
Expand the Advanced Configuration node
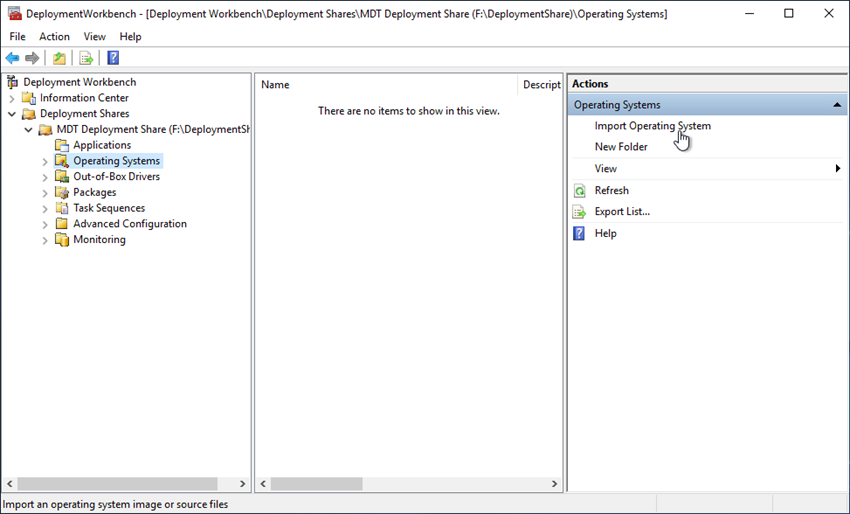click(x=45, y=224)
